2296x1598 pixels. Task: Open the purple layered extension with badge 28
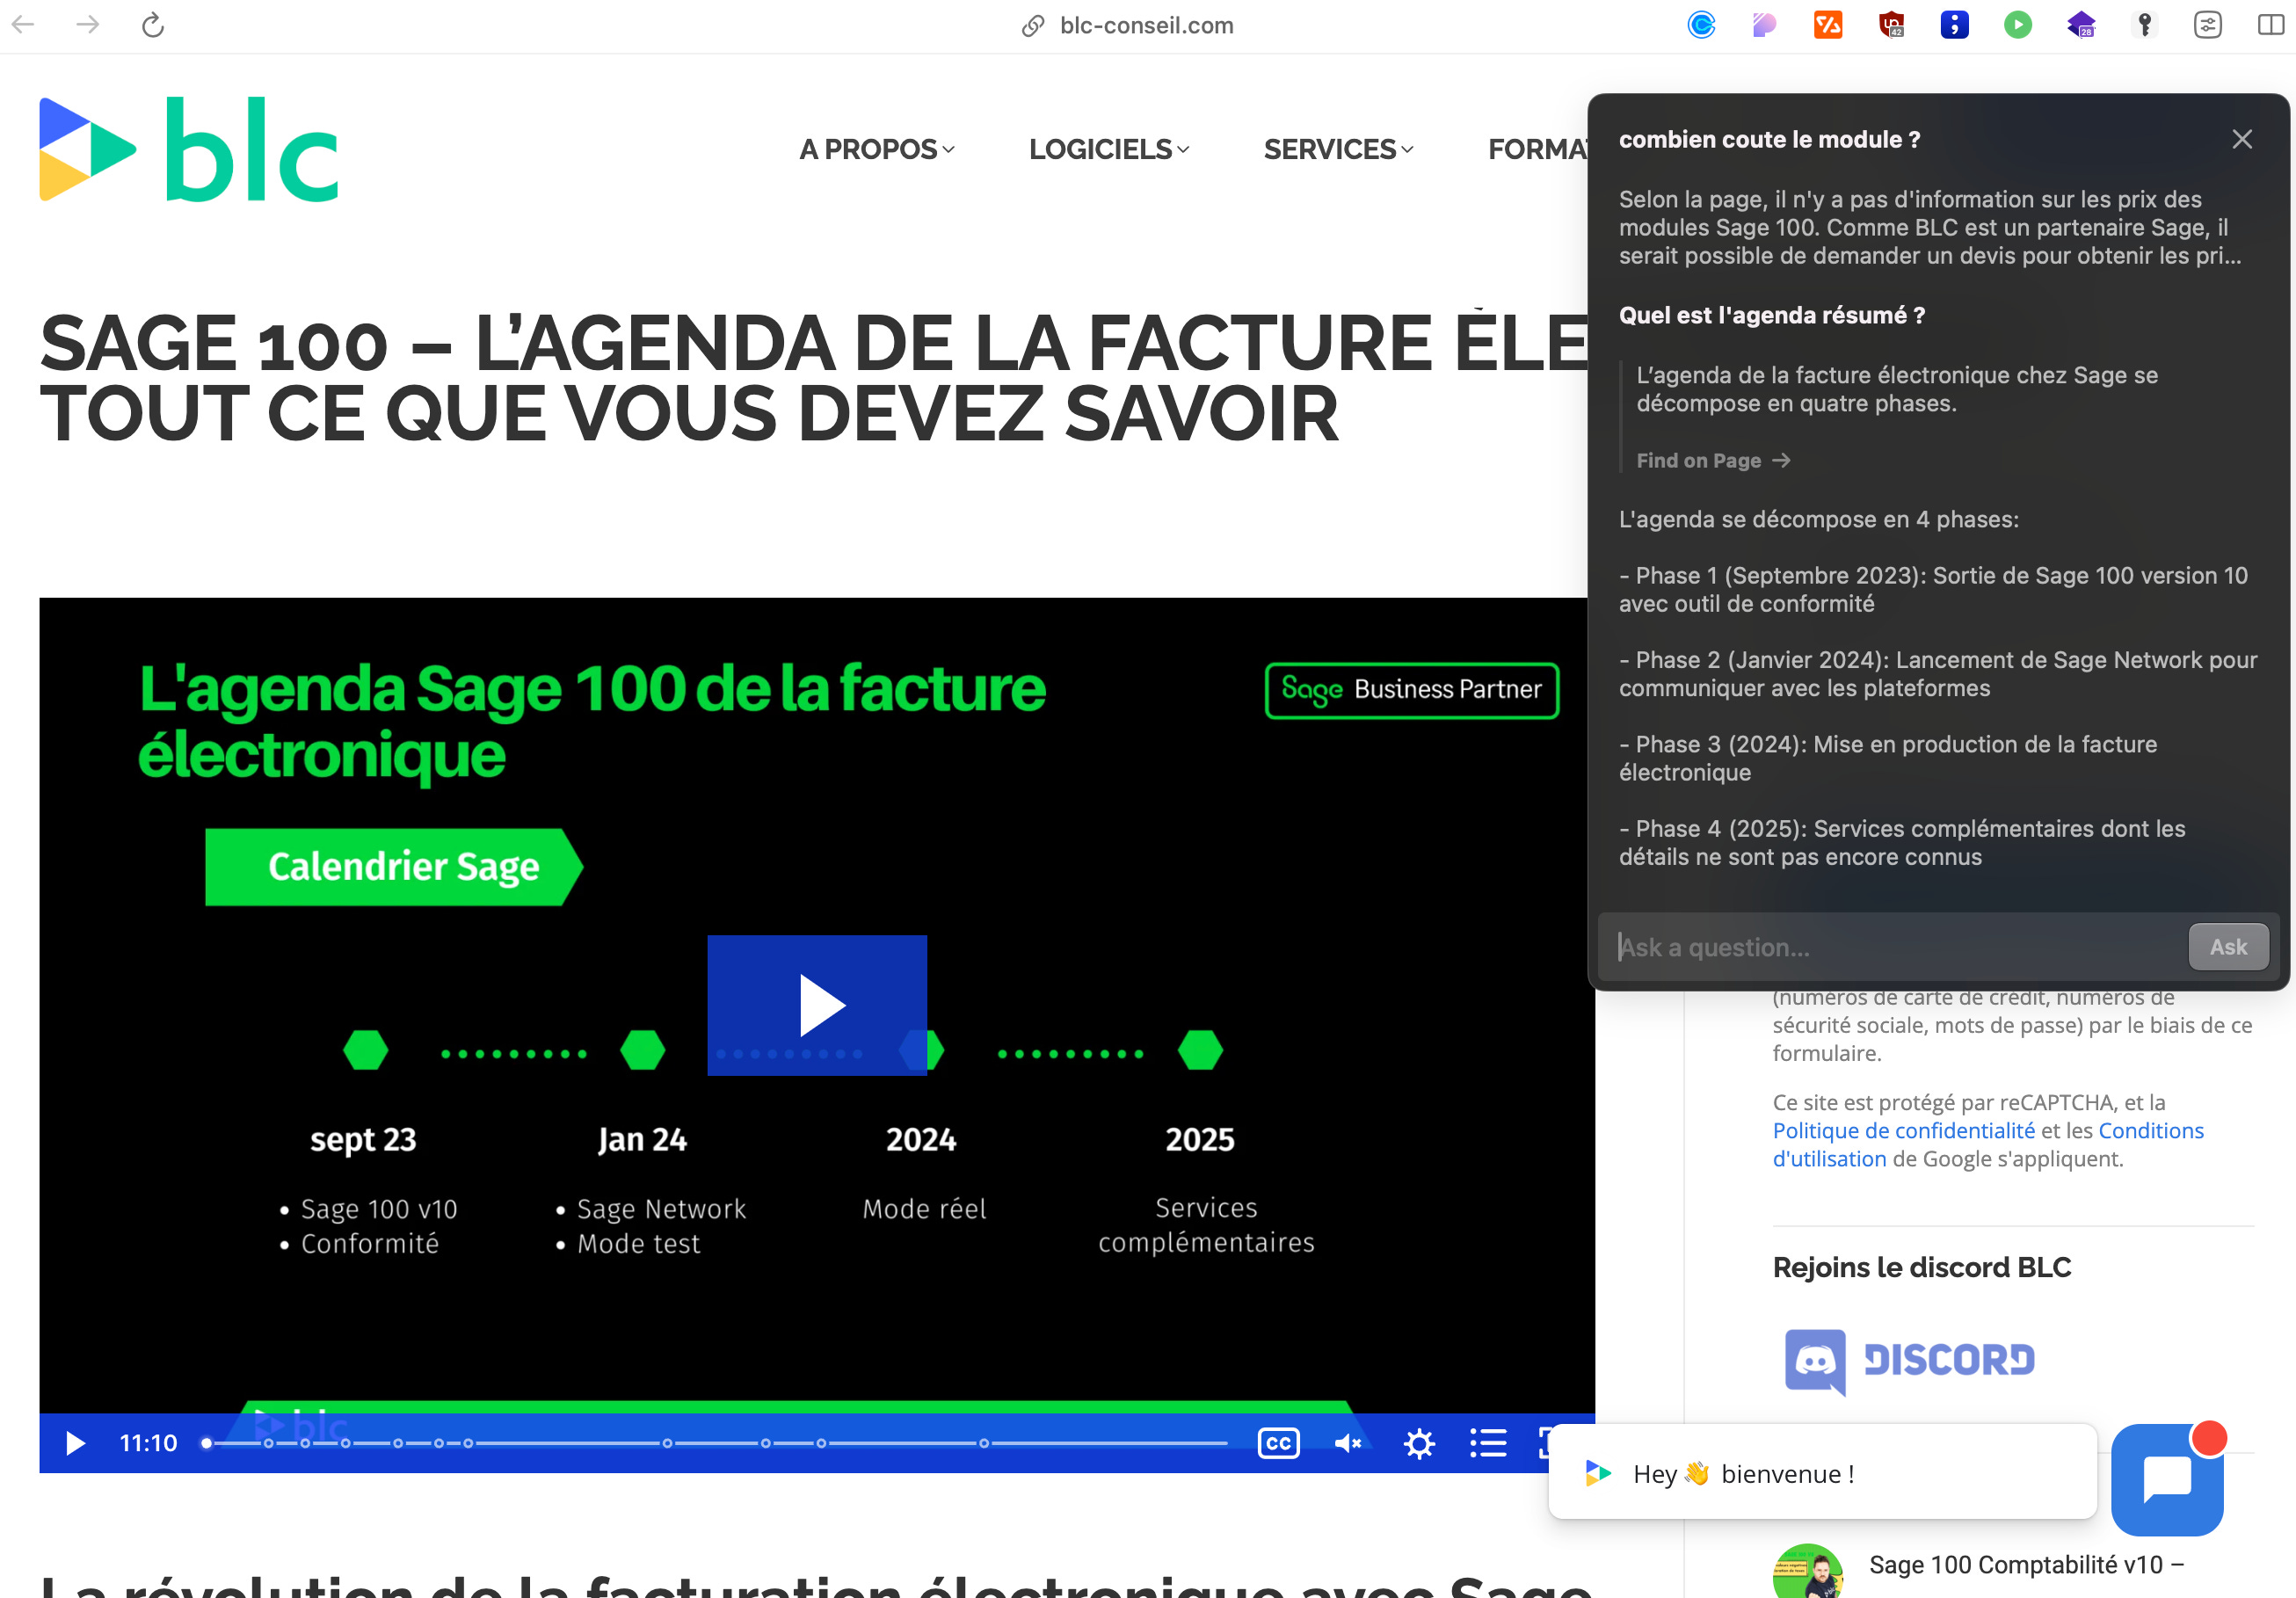pyautogui.click(x=2081, y=24)
